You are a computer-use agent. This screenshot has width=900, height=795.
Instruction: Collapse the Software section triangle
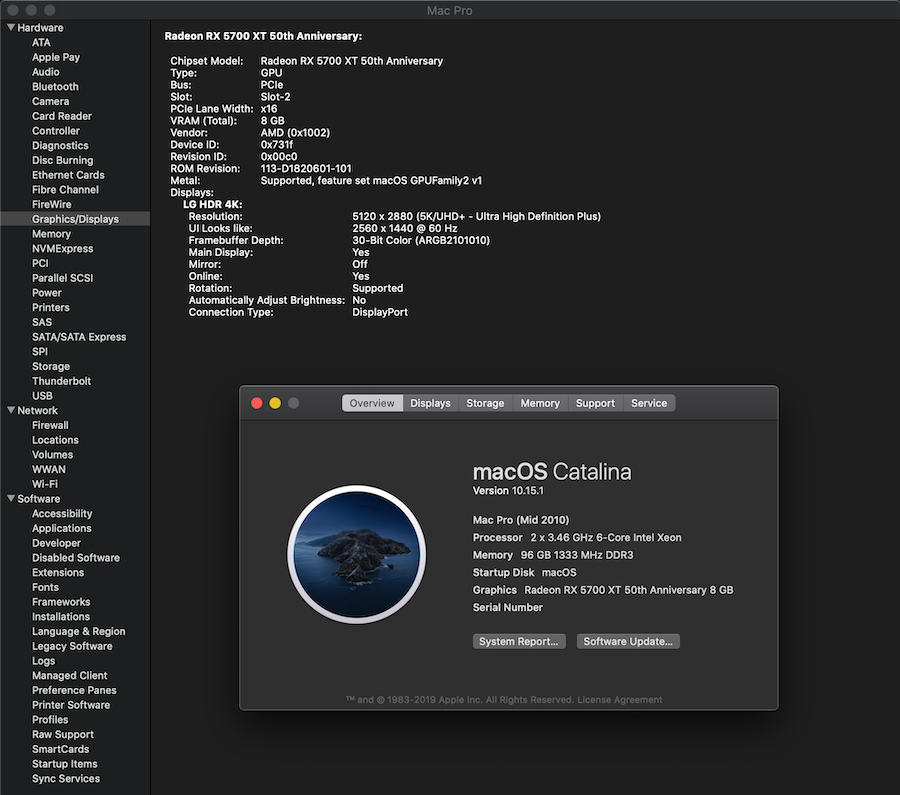11,498
